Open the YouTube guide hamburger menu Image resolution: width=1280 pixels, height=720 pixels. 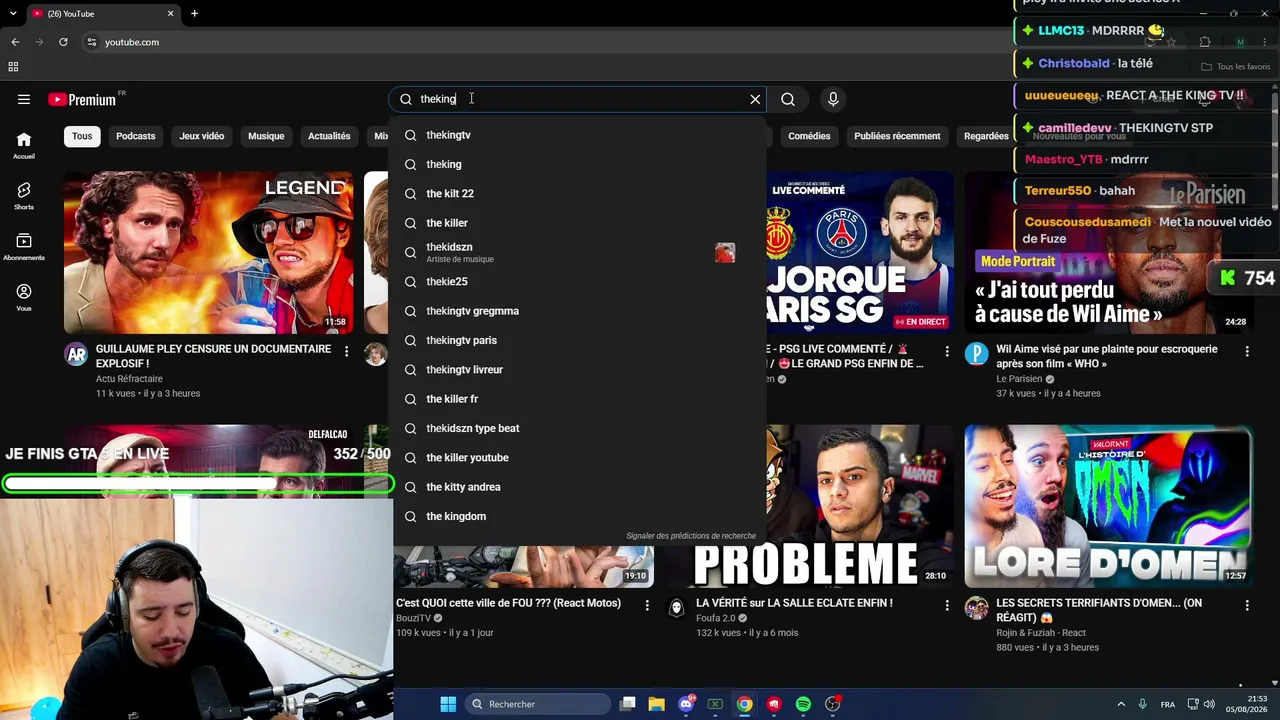click(24, 99)
